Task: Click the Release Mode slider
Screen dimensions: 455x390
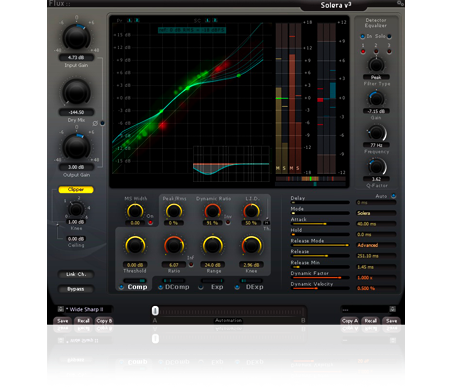Action: [x=320, y=245]
